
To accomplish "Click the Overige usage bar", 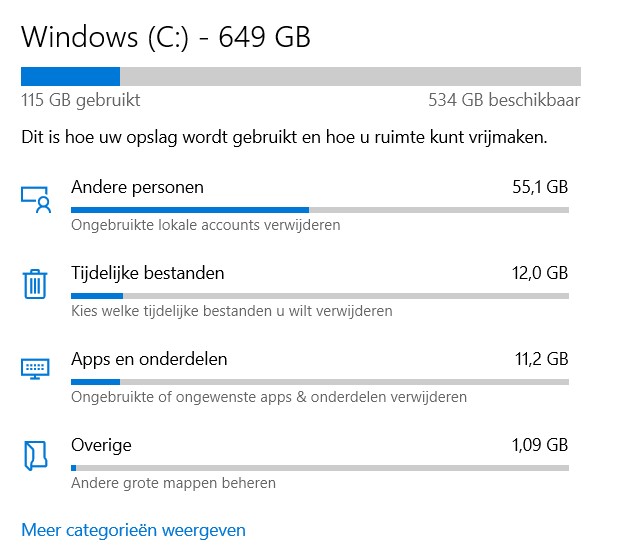I will click(319, 468).
